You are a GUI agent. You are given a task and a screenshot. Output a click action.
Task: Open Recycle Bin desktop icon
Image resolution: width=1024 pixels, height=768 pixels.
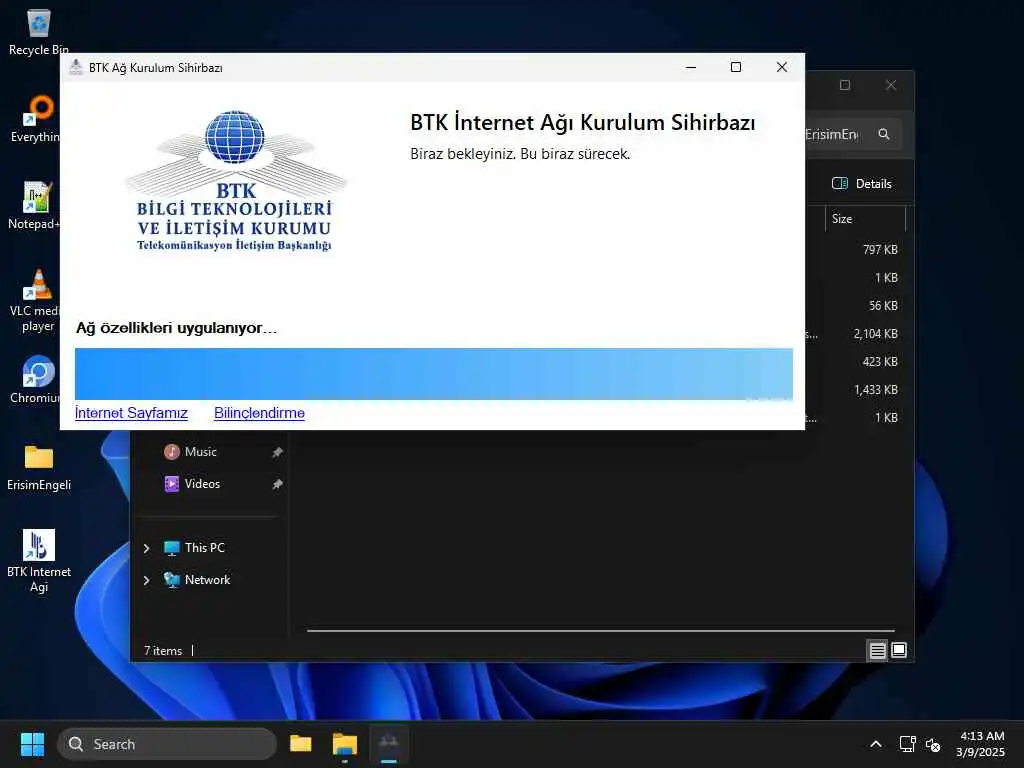[x=39, y=32]
